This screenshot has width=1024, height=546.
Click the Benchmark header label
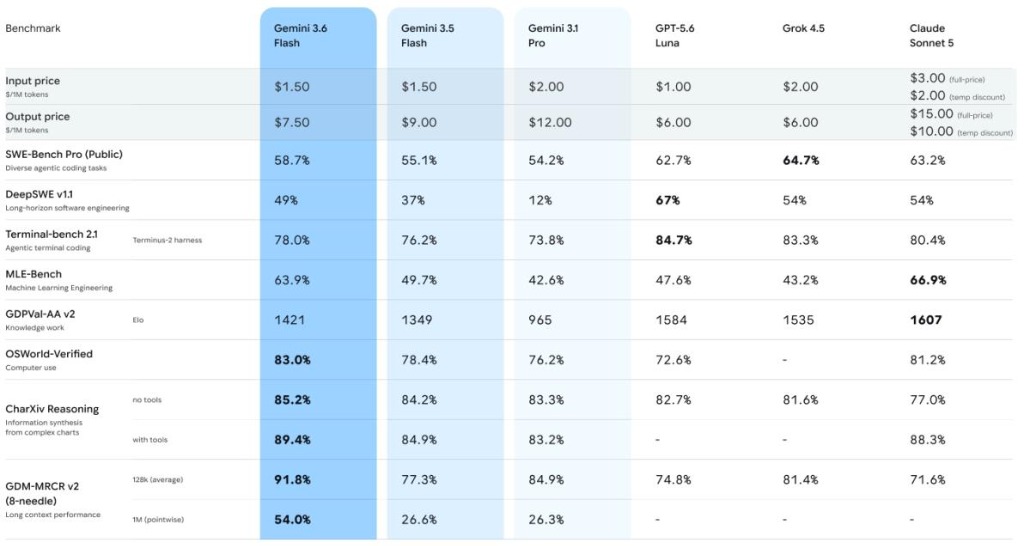click(x=33, y=28)
